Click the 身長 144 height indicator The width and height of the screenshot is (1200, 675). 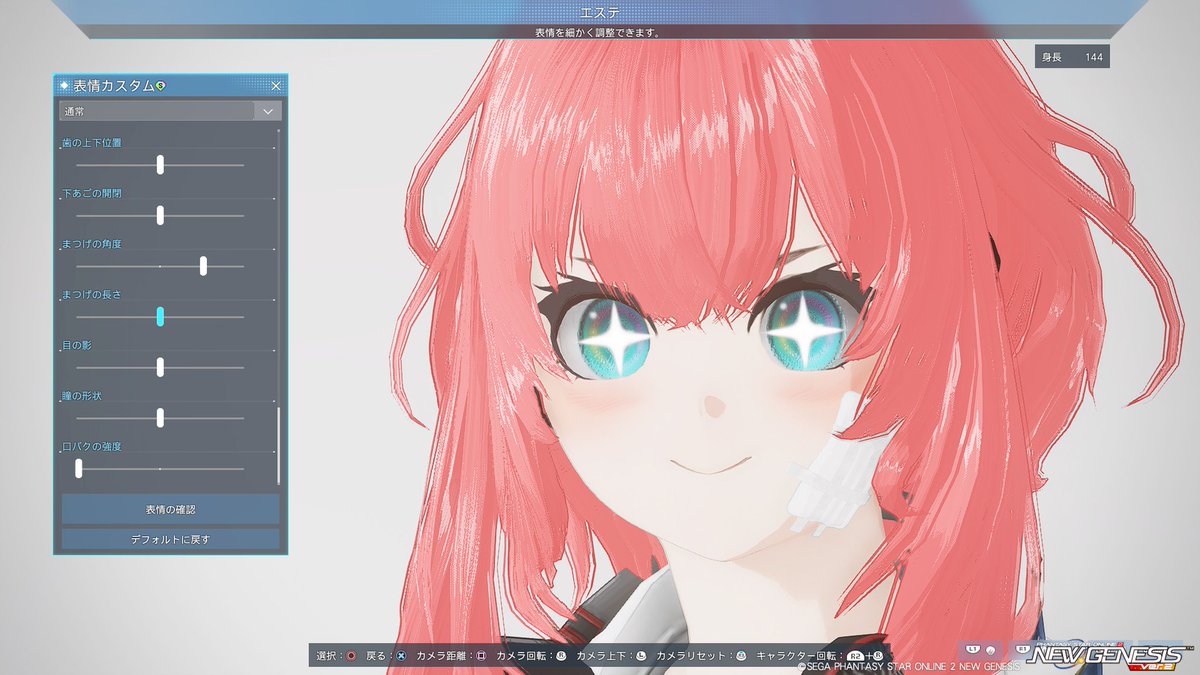tap(1072, 57)
